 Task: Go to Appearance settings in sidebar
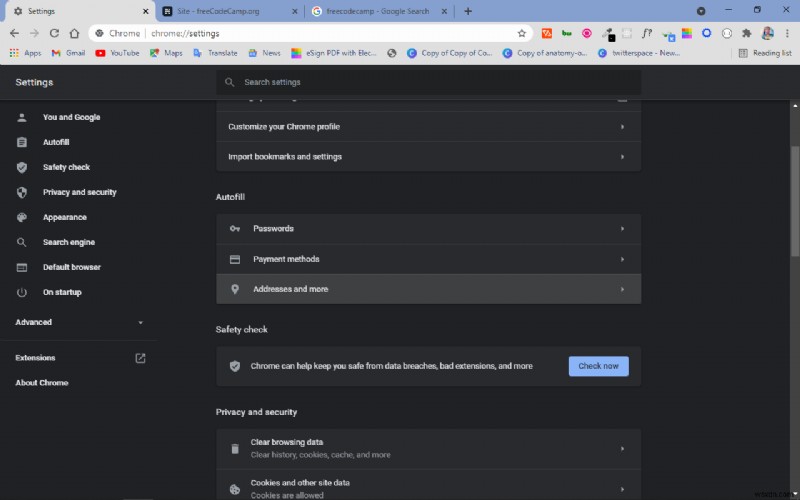click(65, 217)
